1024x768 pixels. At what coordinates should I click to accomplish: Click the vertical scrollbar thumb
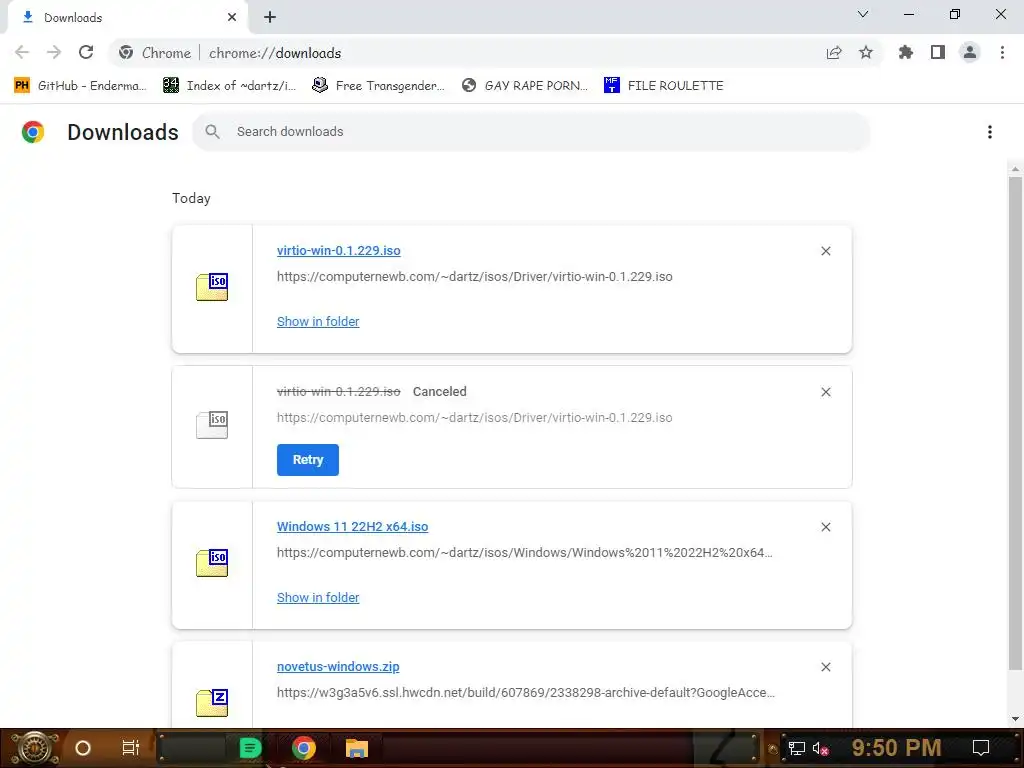coord(1015,423)
